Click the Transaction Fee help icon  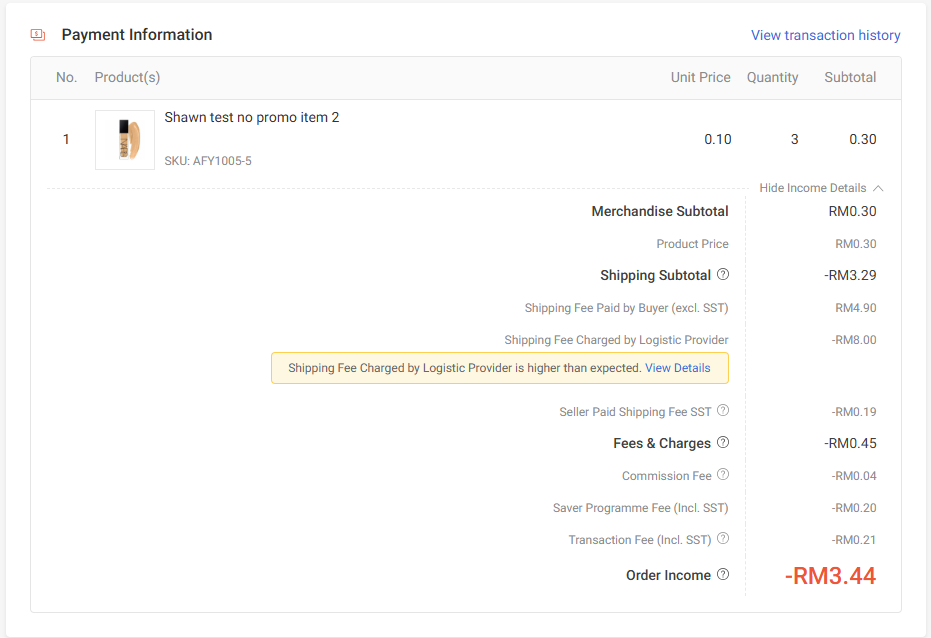point(723,539)
